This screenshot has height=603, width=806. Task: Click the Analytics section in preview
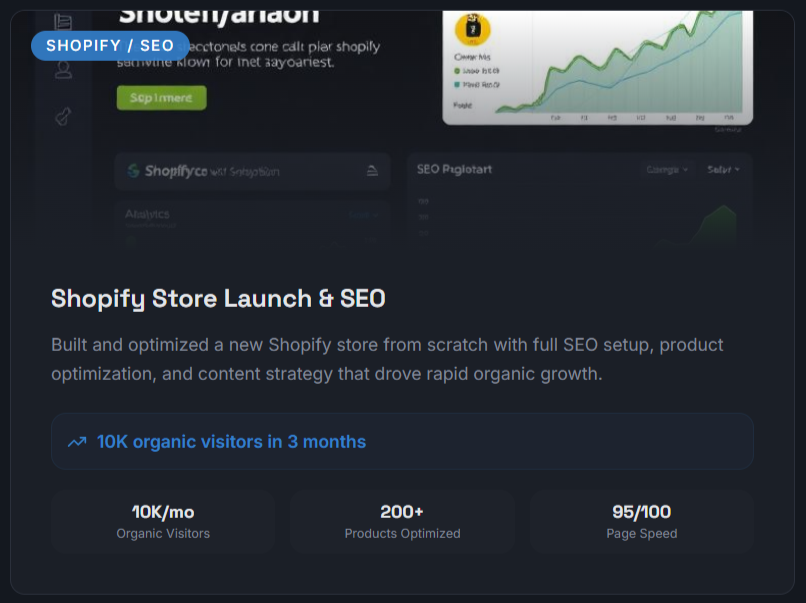(147, 214)
